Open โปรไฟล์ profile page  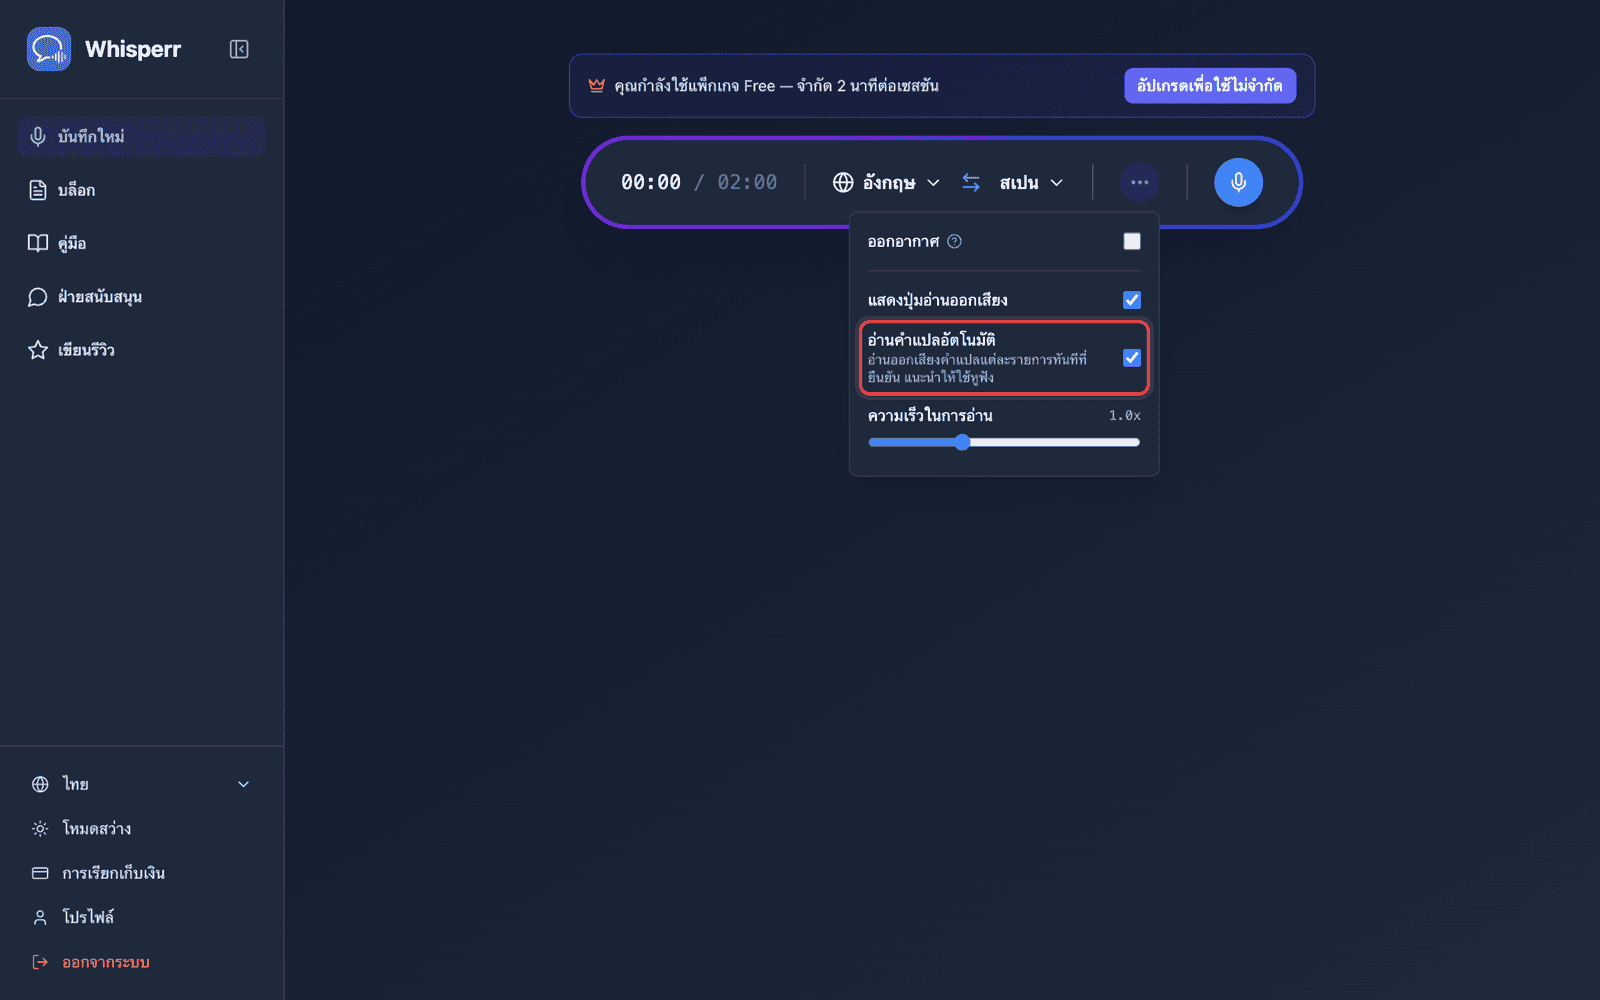141,917
